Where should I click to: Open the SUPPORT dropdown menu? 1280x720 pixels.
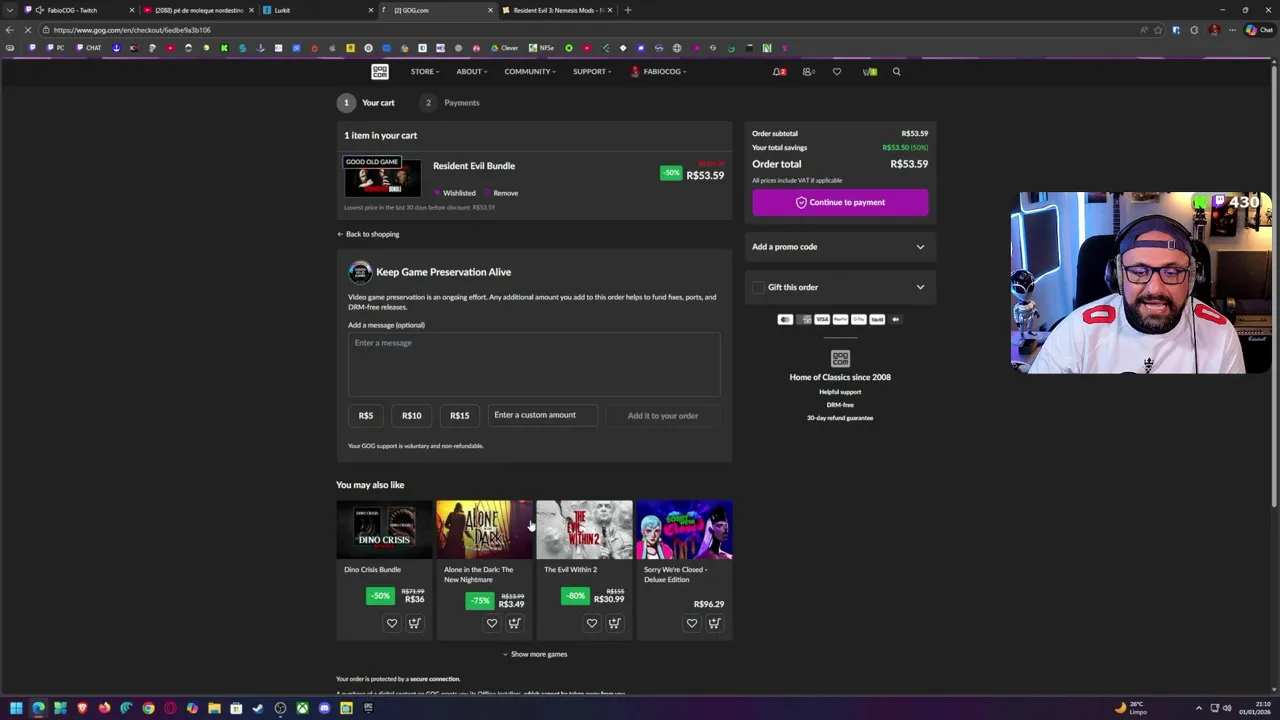pyautogui.click(x=592, y=71)
